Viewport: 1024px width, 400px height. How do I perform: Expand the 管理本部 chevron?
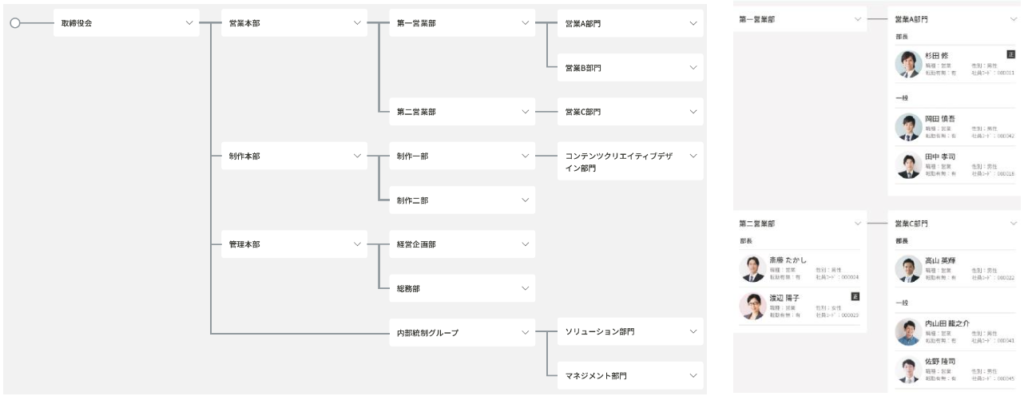(x=357, y=244)
